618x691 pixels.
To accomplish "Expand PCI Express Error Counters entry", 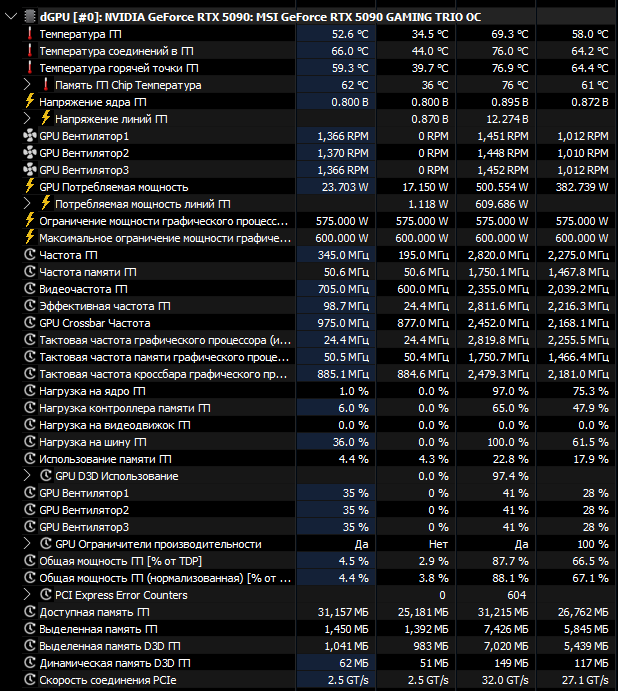I will tap(27, 594).
